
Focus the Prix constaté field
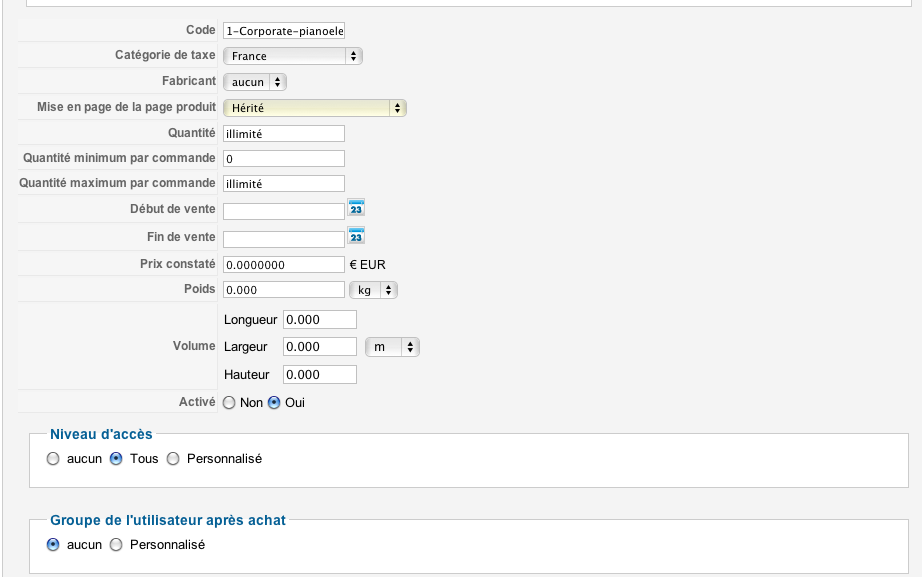point(284,265)
